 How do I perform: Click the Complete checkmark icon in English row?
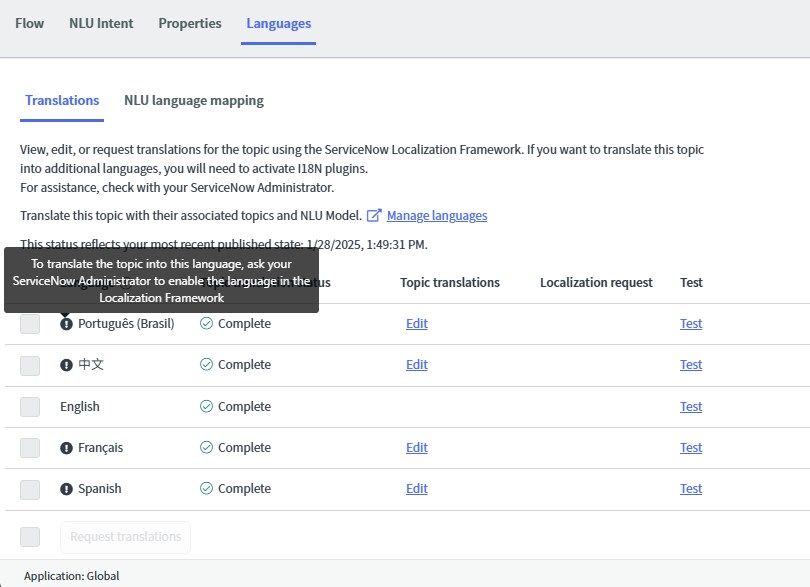tap(206, 406)
